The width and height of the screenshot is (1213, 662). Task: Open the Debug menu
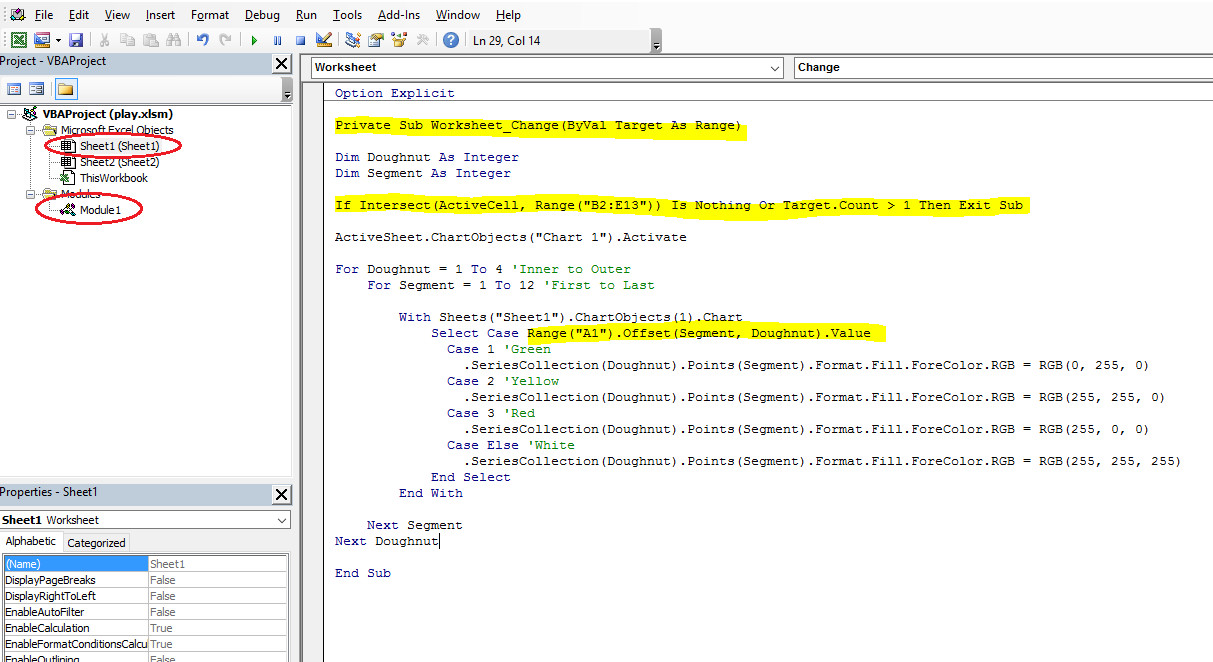coord(262,15)
